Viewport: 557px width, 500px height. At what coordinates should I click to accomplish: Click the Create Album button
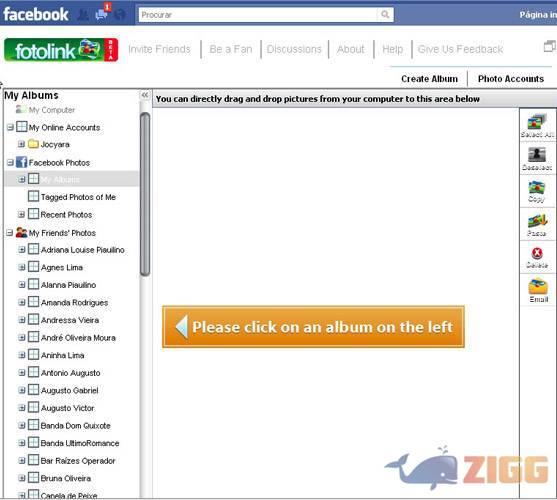(429, 79)
